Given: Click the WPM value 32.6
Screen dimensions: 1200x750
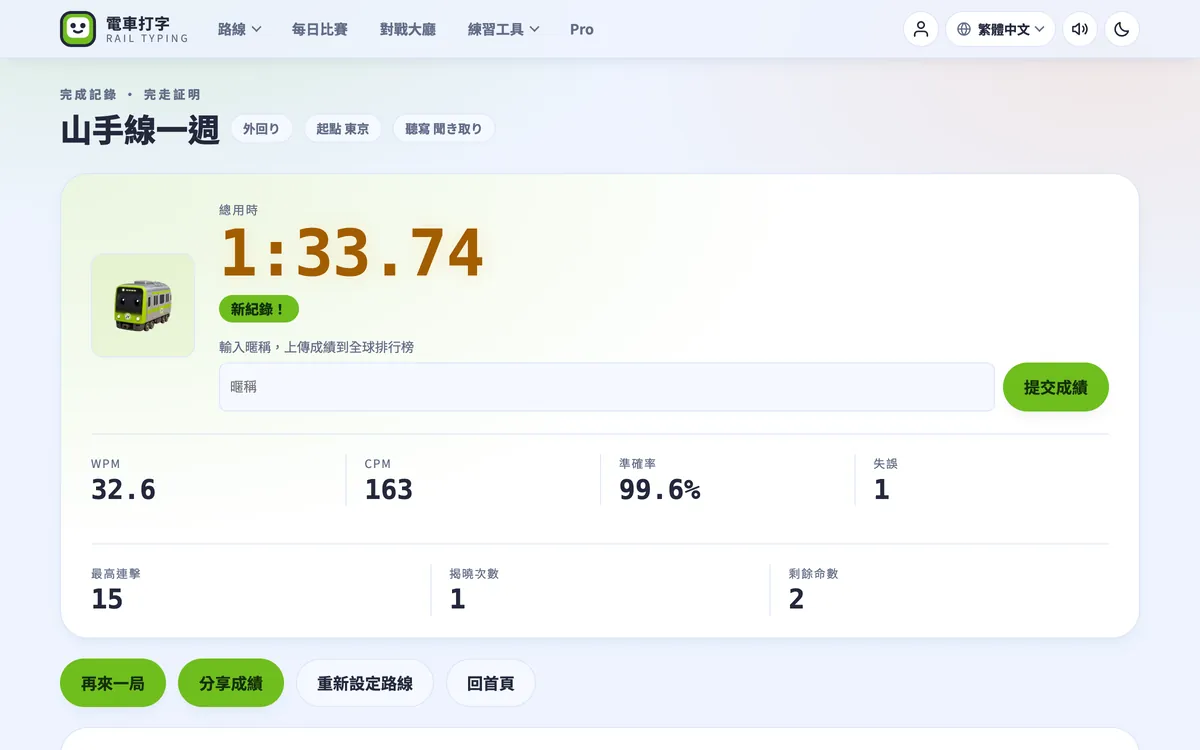Looking at the screenshot, I should pos(124,489).
